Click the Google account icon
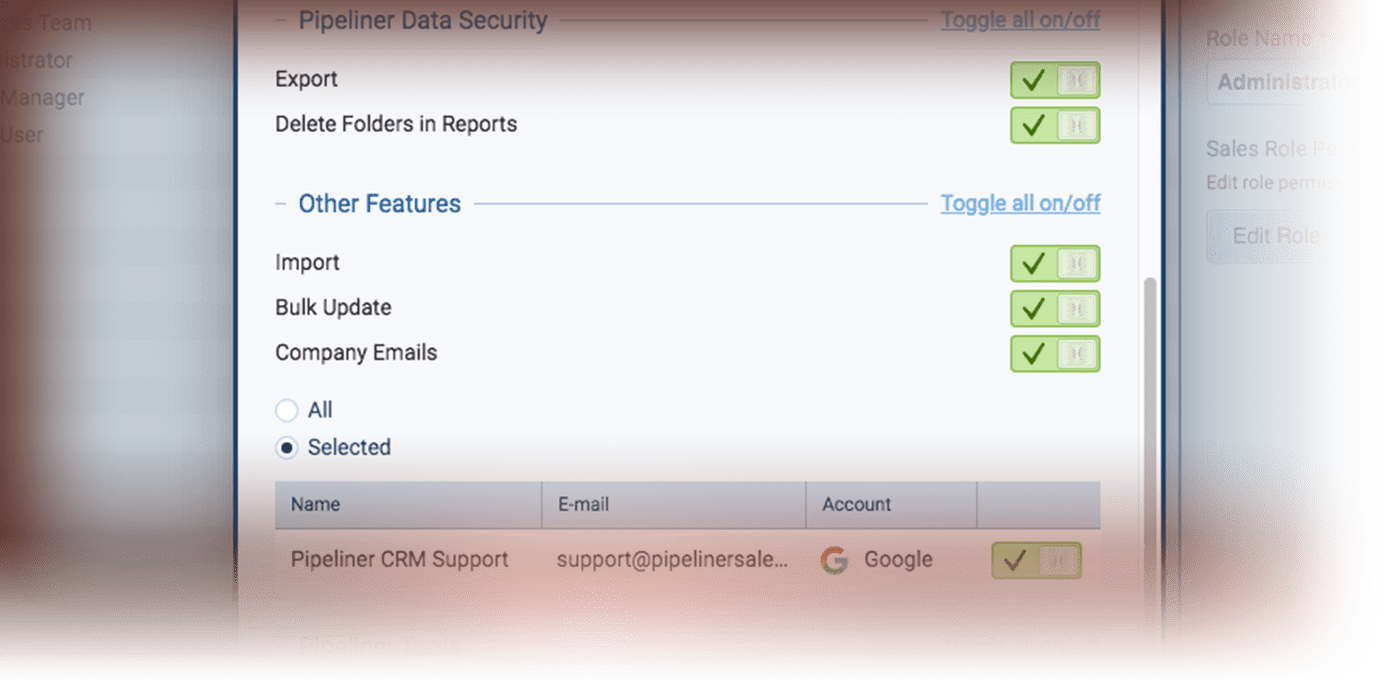 coord(833,559)
